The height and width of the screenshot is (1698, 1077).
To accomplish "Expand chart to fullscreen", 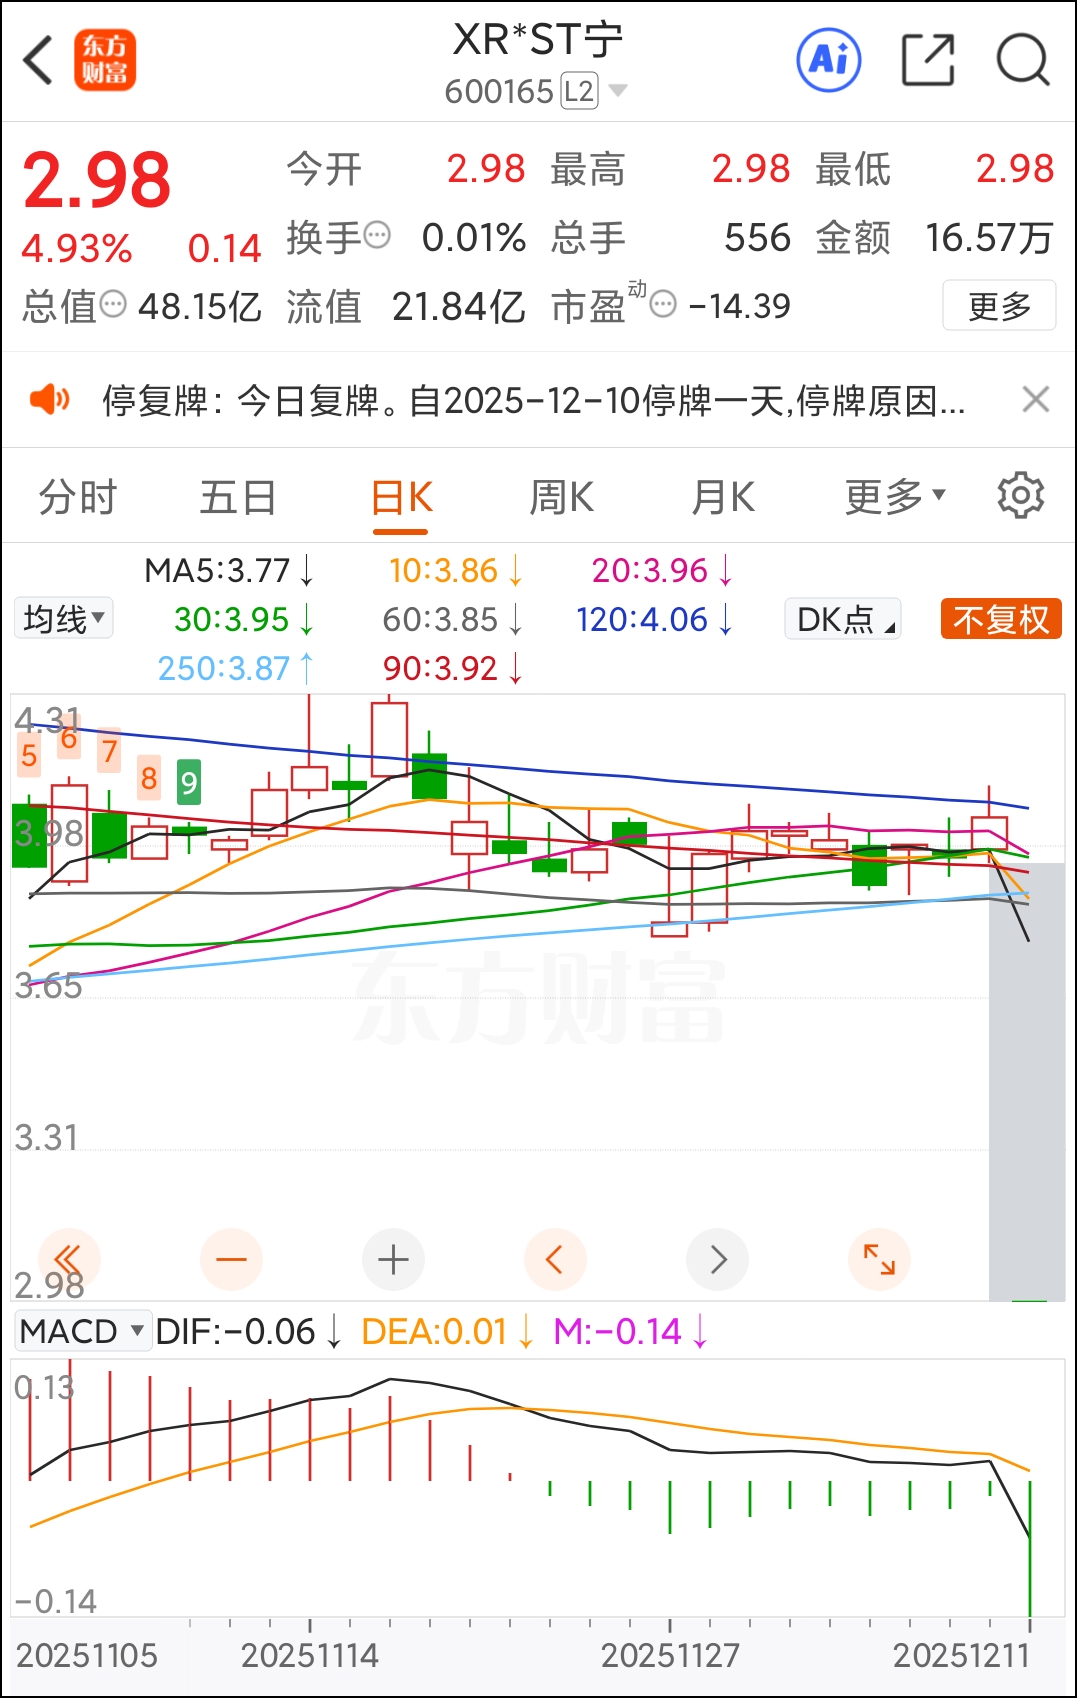I will (880, 1259).
